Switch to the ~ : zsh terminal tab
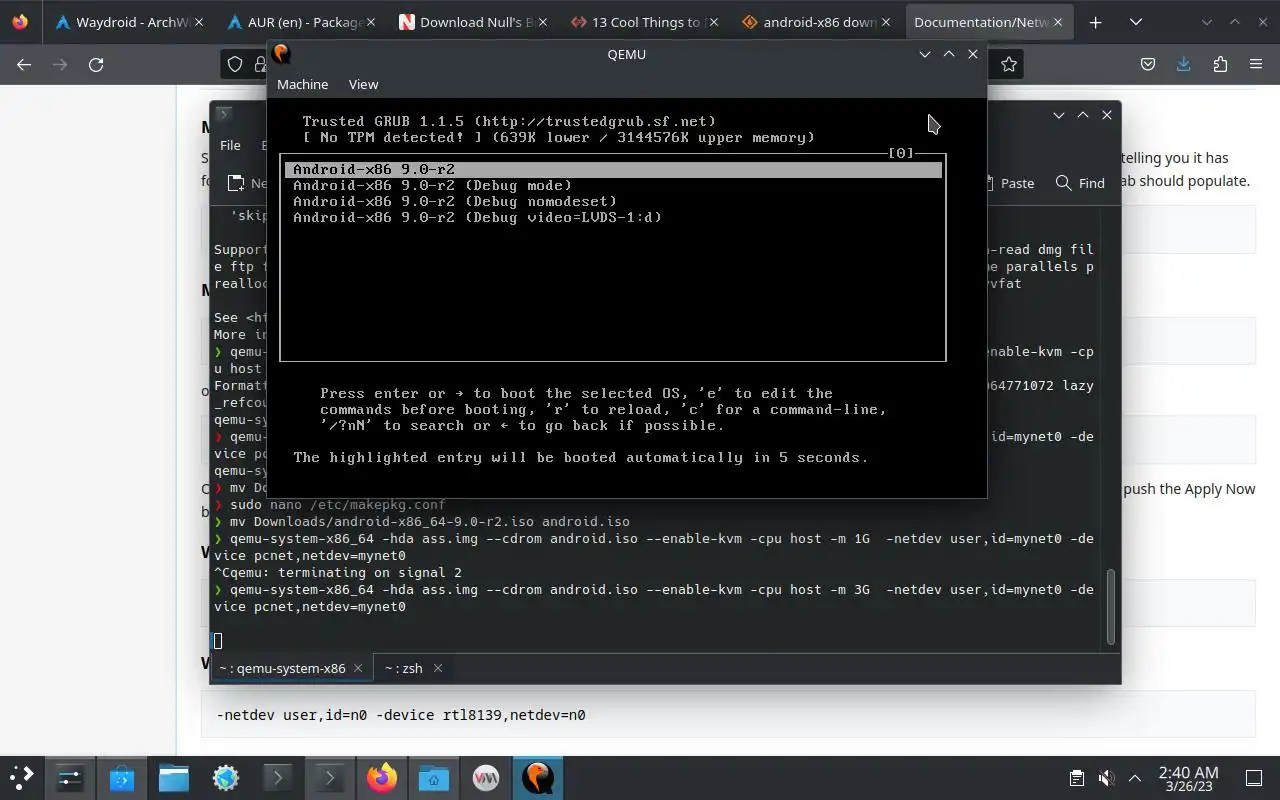 coord(413,668)
